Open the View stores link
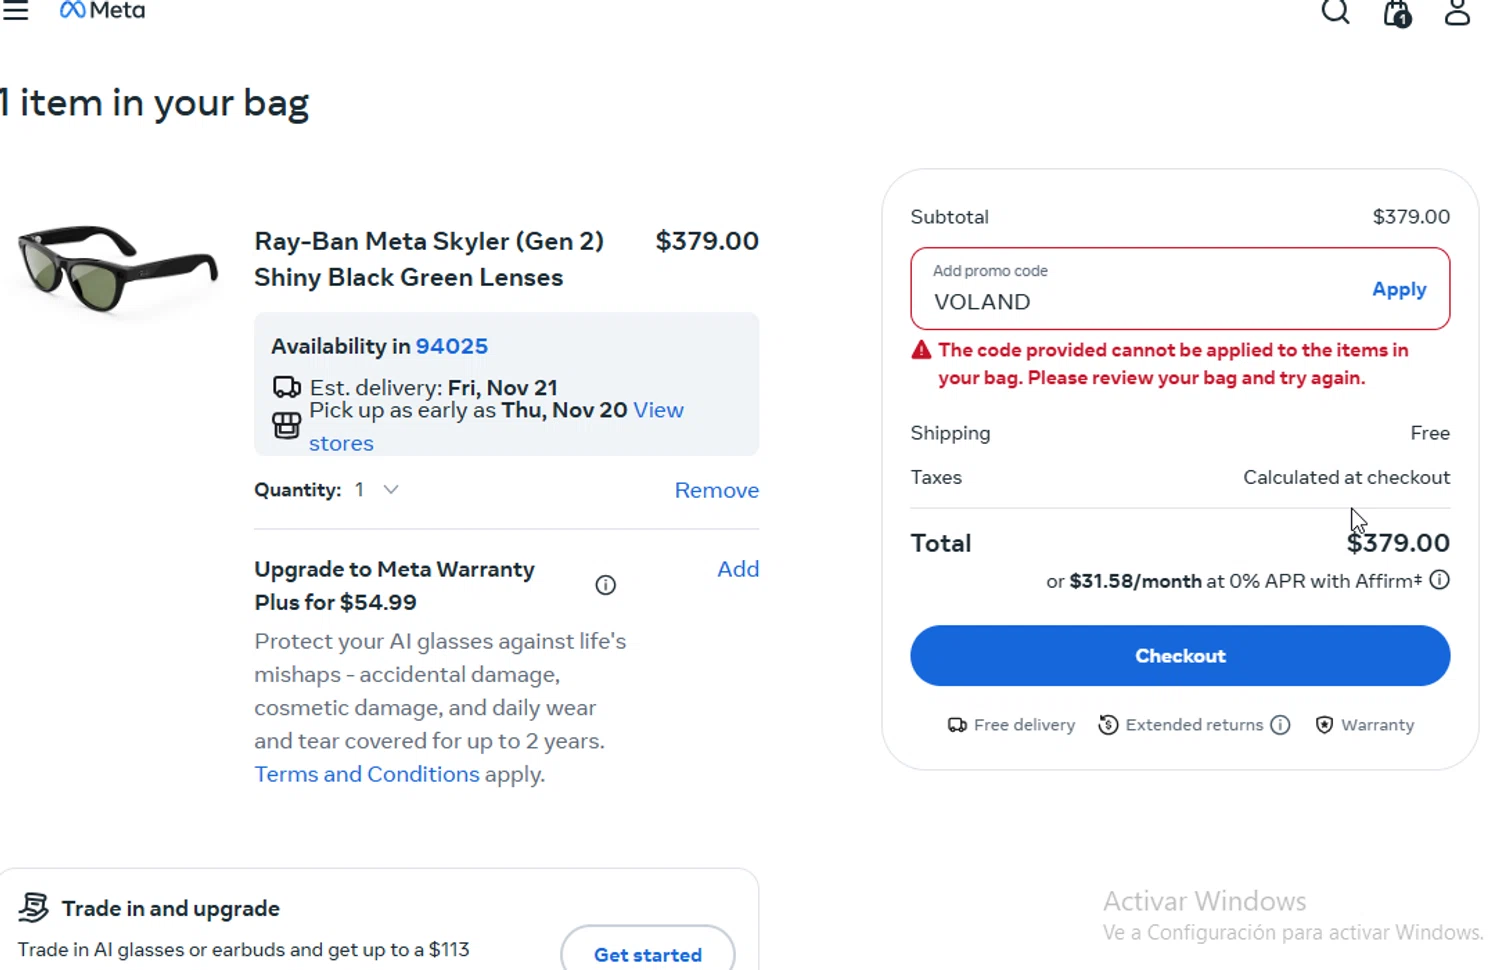This screenshot has height=970, width=1500. [x=658, y=410]
